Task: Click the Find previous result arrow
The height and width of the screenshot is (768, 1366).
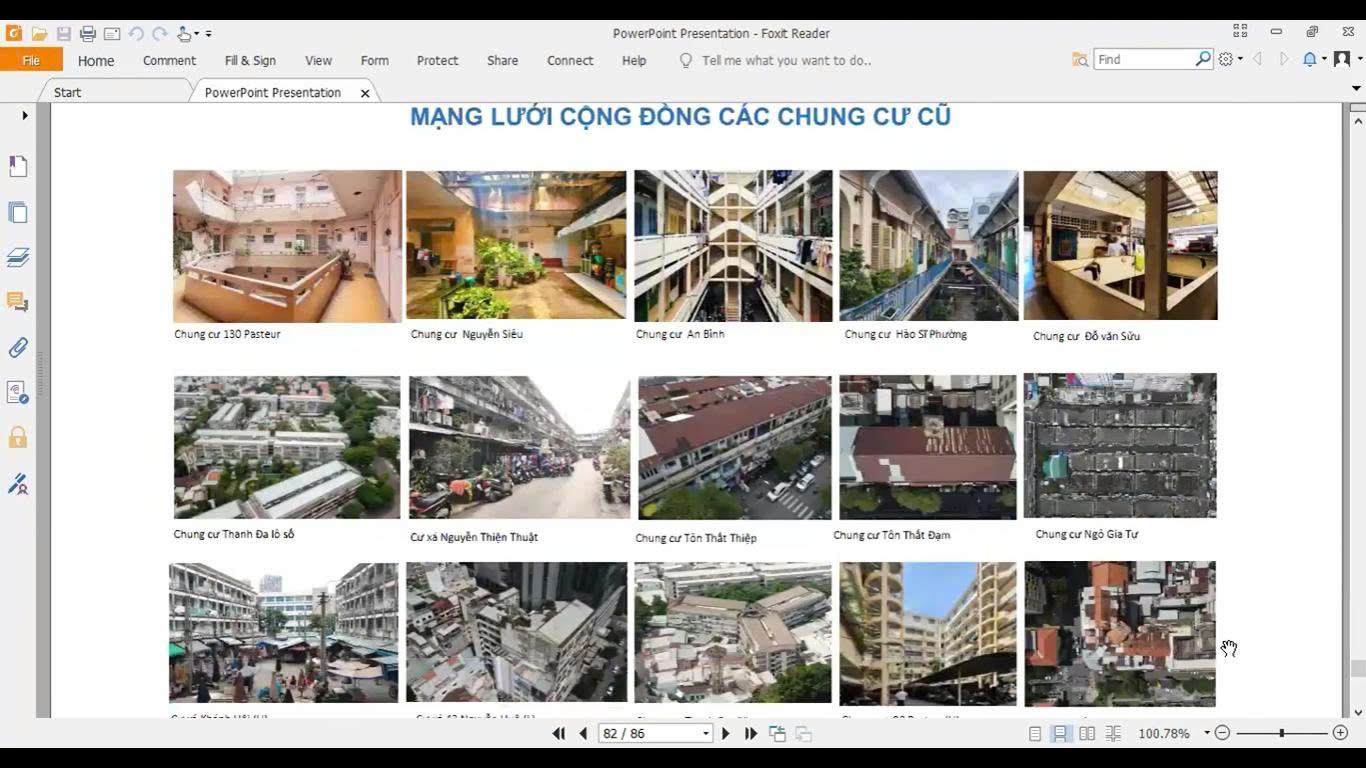Action: point(1257,59)
